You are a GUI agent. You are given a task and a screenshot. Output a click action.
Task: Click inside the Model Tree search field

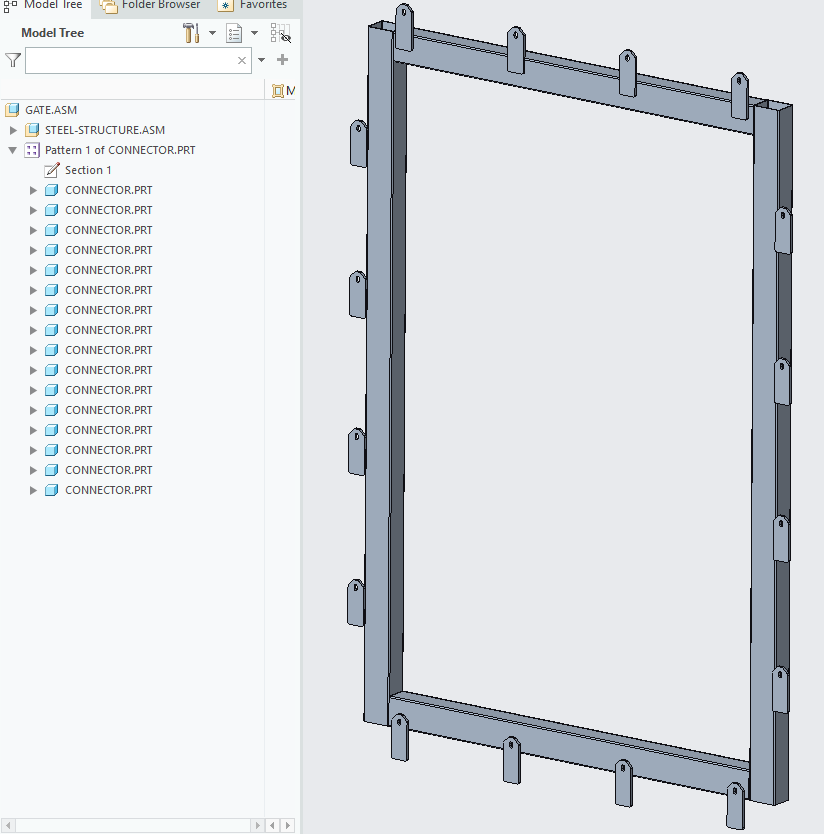[130, 60]
